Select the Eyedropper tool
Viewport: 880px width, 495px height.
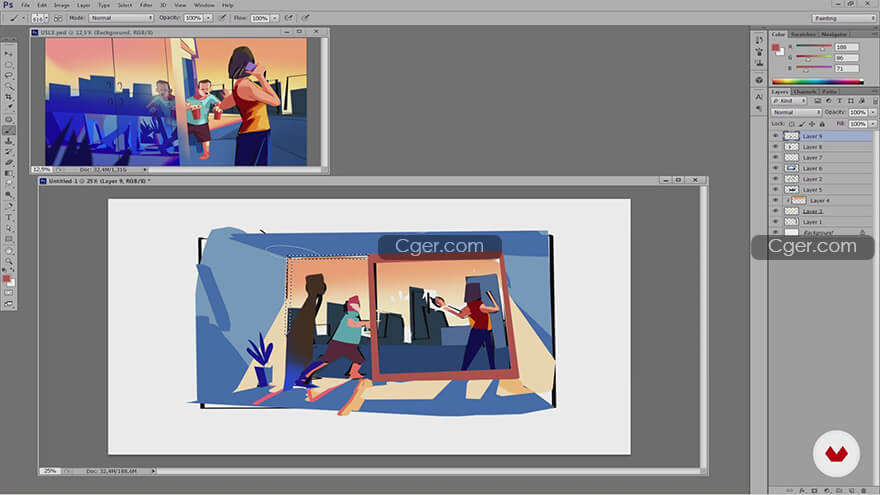point(8,107)
